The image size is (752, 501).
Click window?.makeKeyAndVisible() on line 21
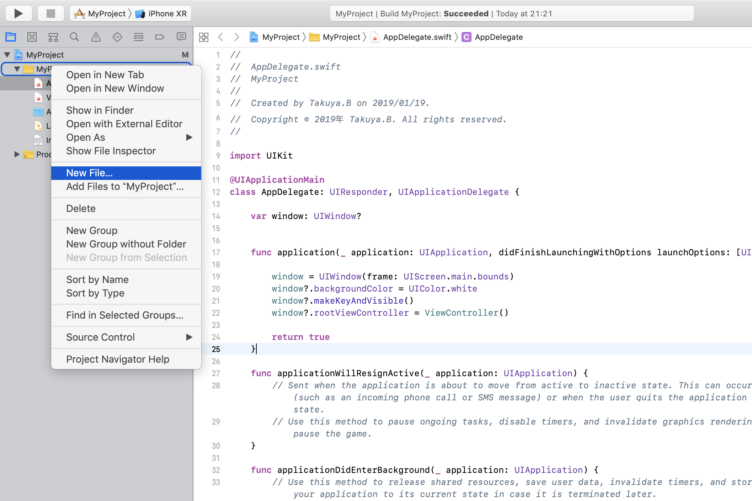(342, 301)
